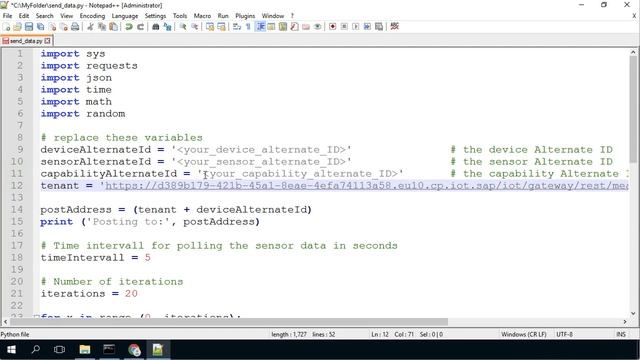This screenshot has width=640, height=360.
Task: Click the tenant URL link on line 12
Action: click(x=367, y=186)
